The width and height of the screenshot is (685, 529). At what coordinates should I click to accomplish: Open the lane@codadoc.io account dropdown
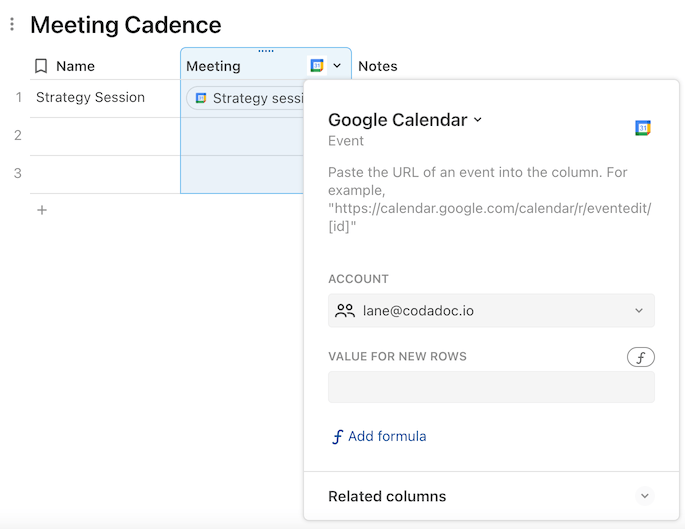[639, 311]
